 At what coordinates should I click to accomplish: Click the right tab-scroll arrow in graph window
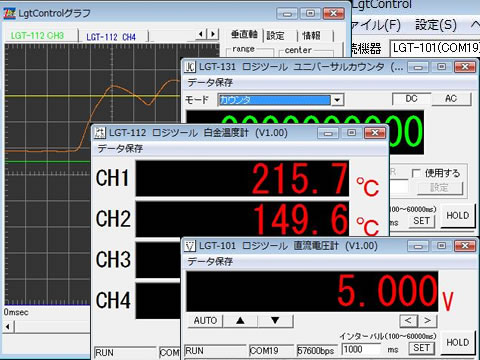[x=213, y=34]
